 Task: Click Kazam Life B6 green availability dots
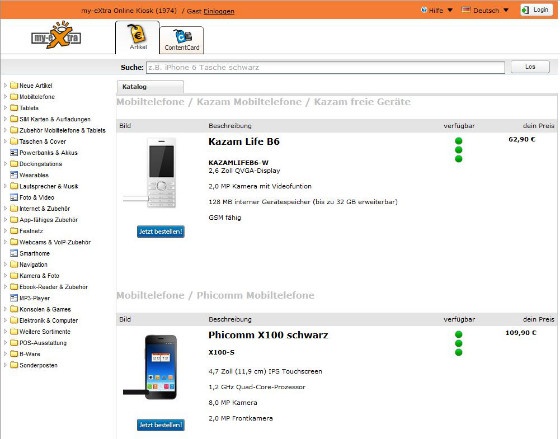pos(459,150)
